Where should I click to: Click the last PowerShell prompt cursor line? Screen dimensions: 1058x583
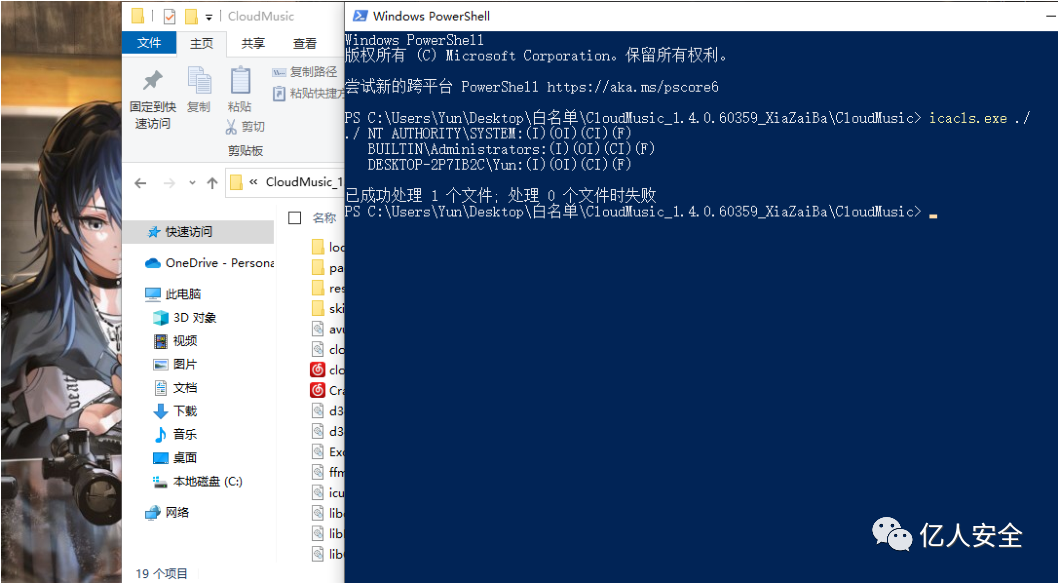click(641, 212)
